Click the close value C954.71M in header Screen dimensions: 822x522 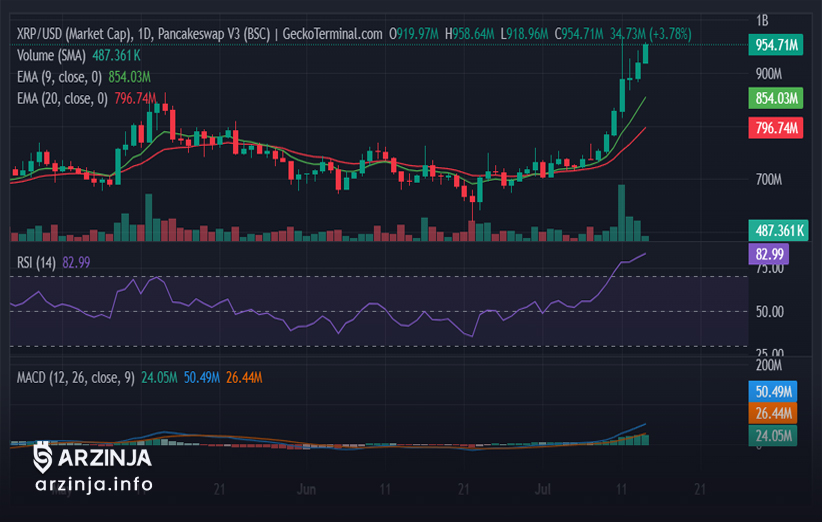coord(579,34)
